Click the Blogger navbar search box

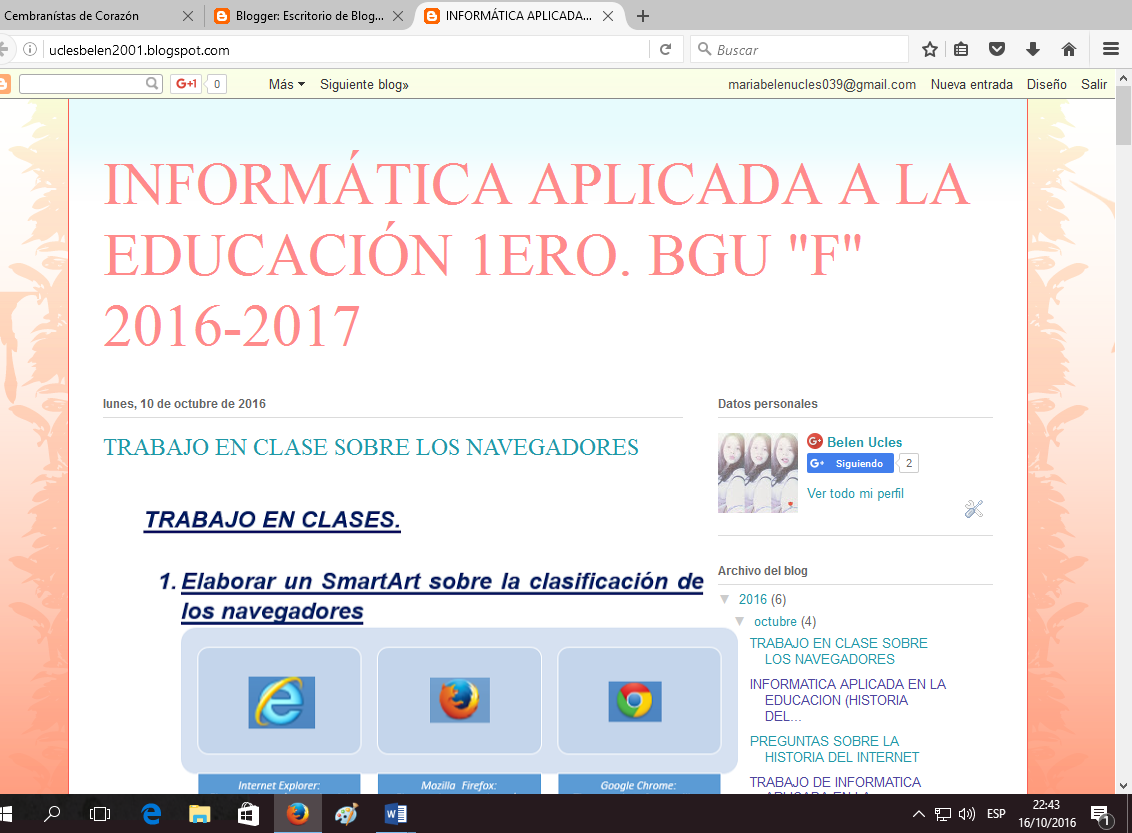[82, 84]
